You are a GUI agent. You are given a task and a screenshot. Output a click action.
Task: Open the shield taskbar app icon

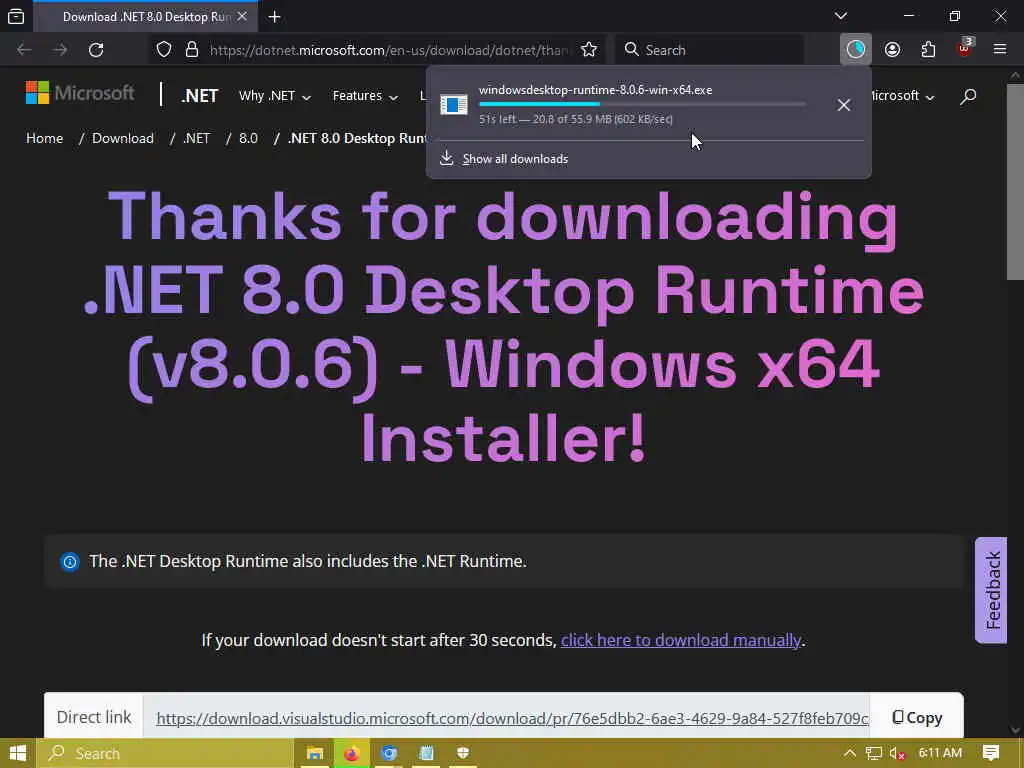[x=463, y=754]
